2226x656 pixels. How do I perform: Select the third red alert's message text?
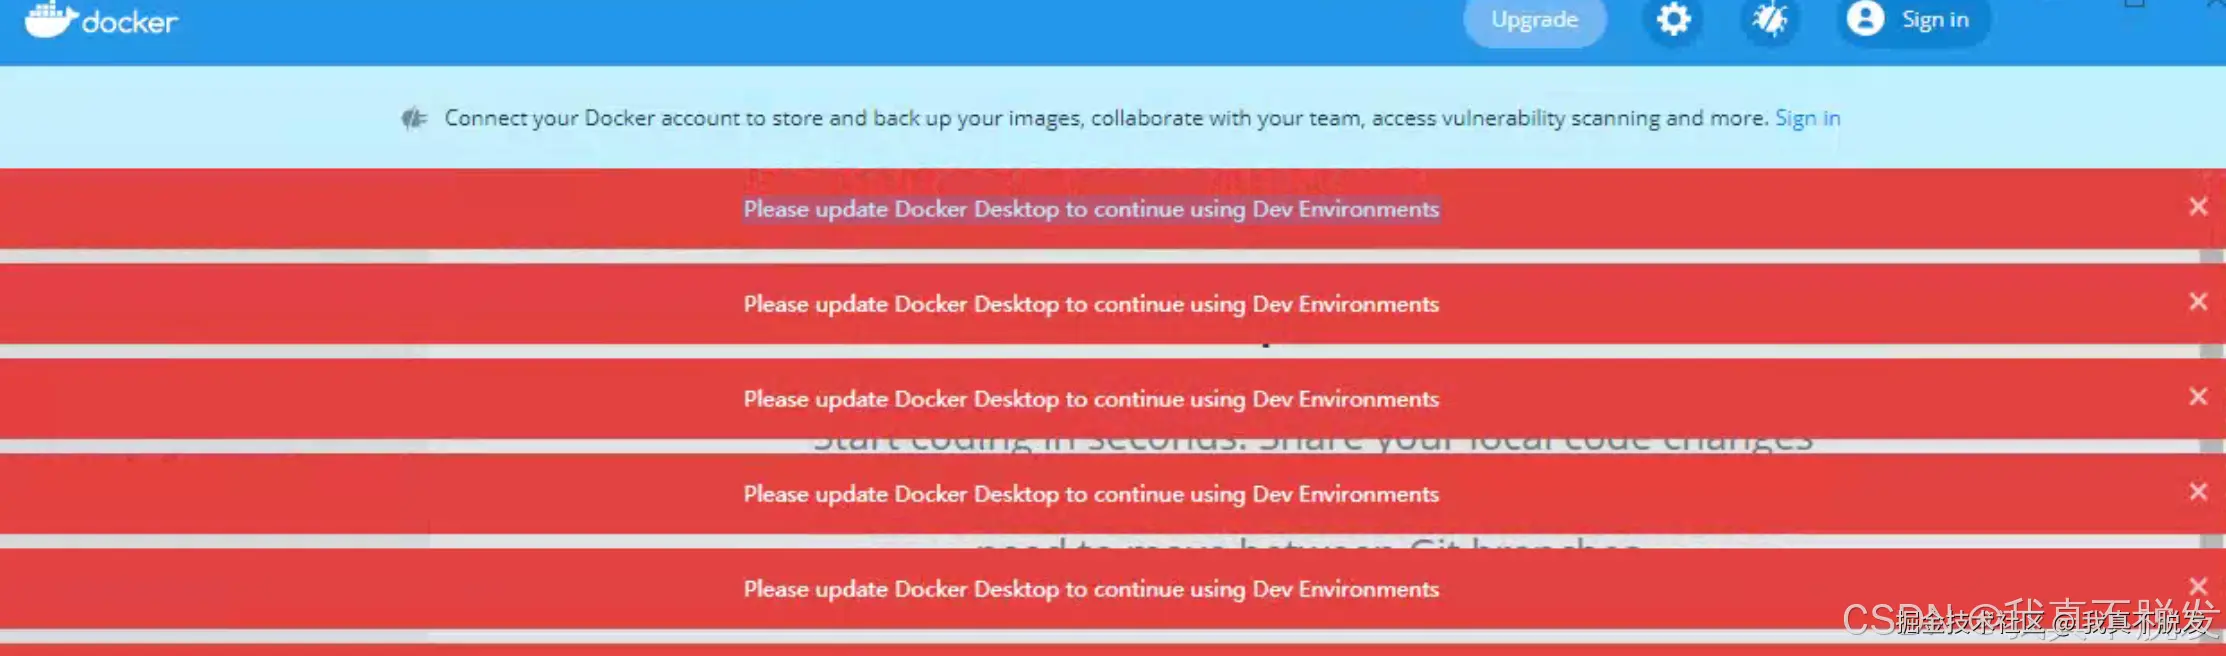click(x=1091, y=399)
